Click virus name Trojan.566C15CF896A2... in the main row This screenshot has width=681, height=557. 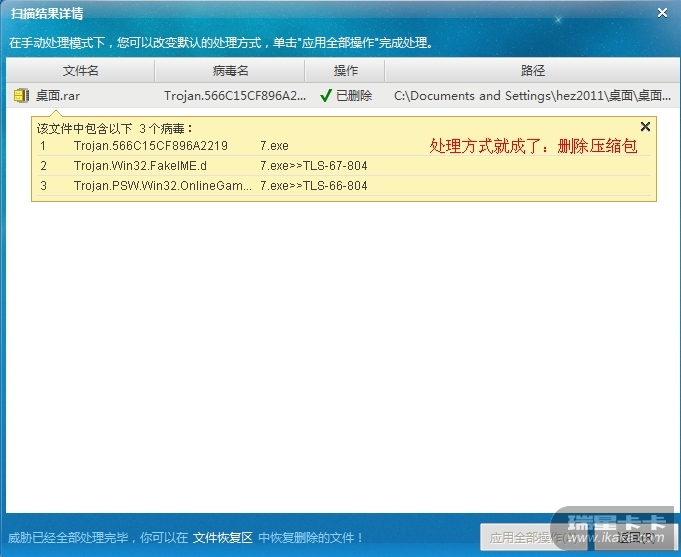tap(235, 96)
